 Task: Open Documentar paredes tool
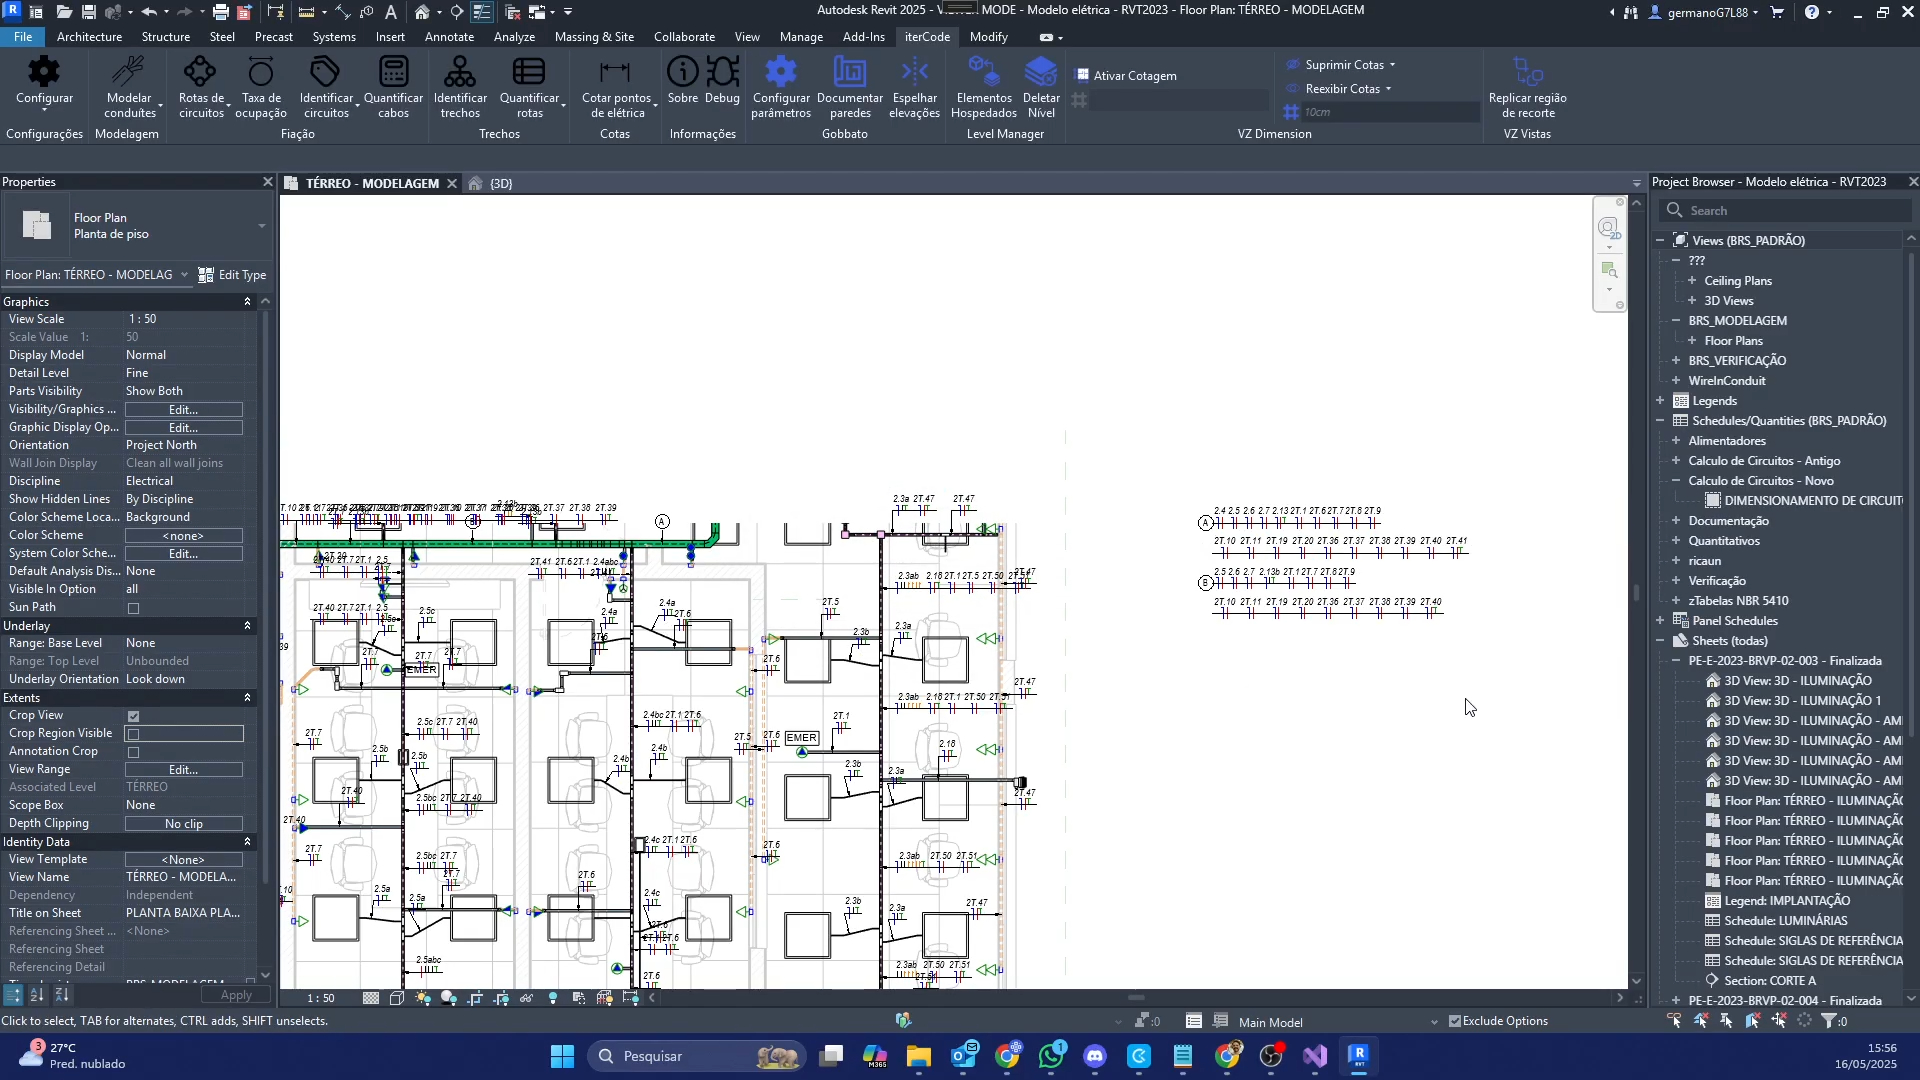(x=849, y=72)
